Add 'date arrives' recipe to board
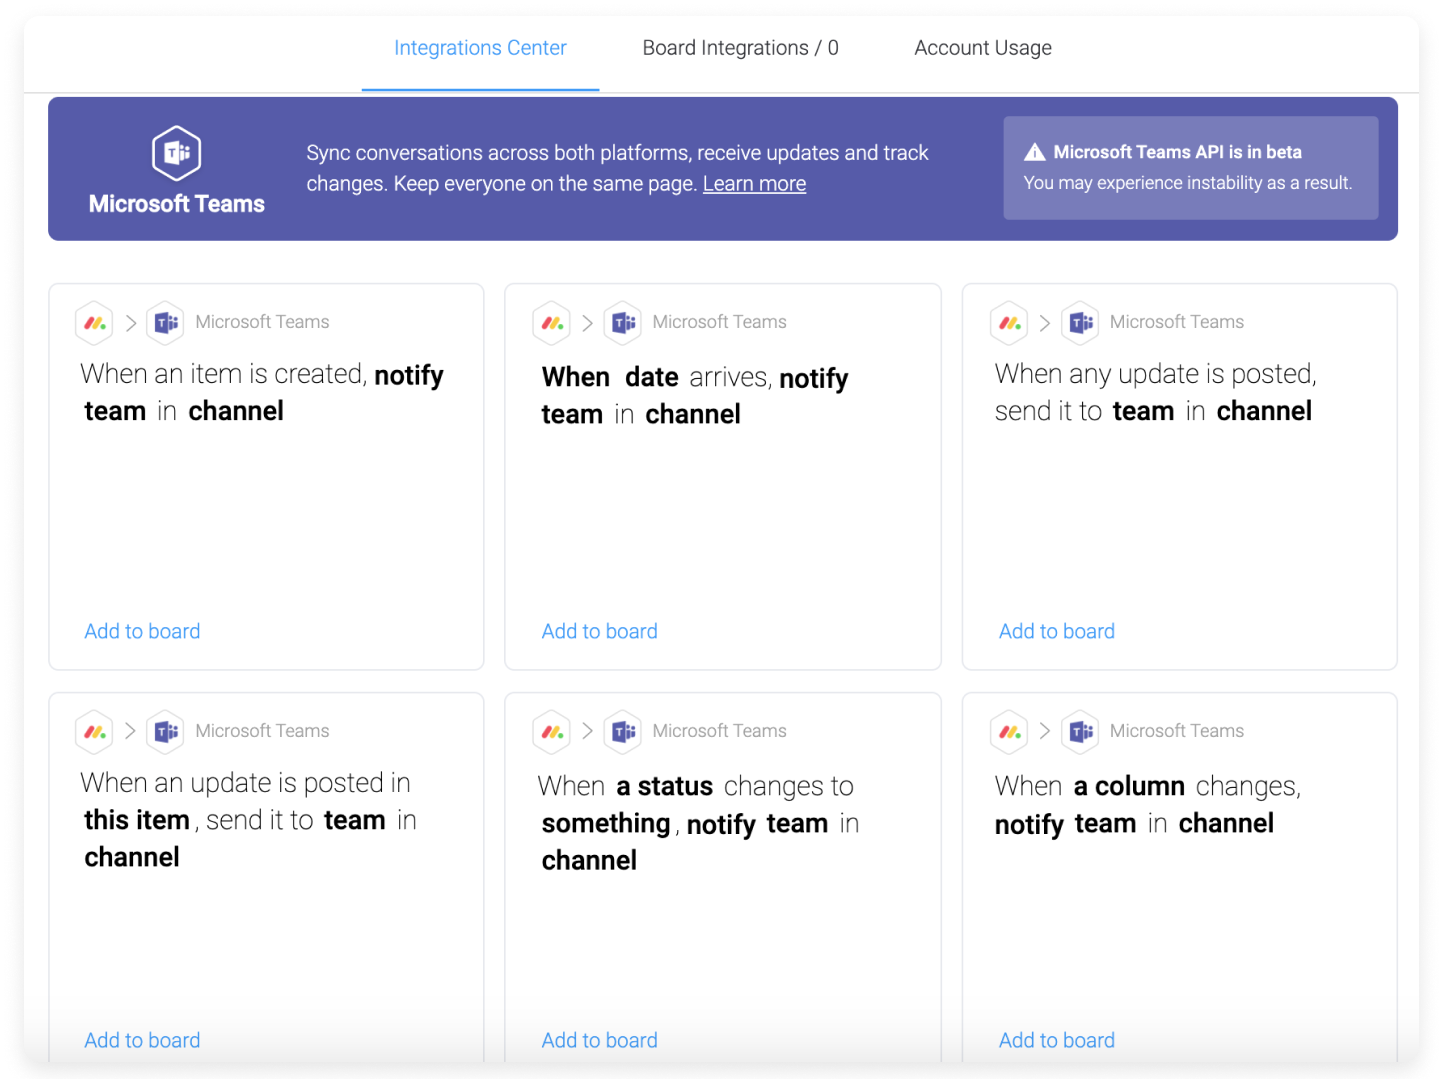The height and width of the screenshot is (1079, 1443). pyautogui.click(x=599, y=631)
